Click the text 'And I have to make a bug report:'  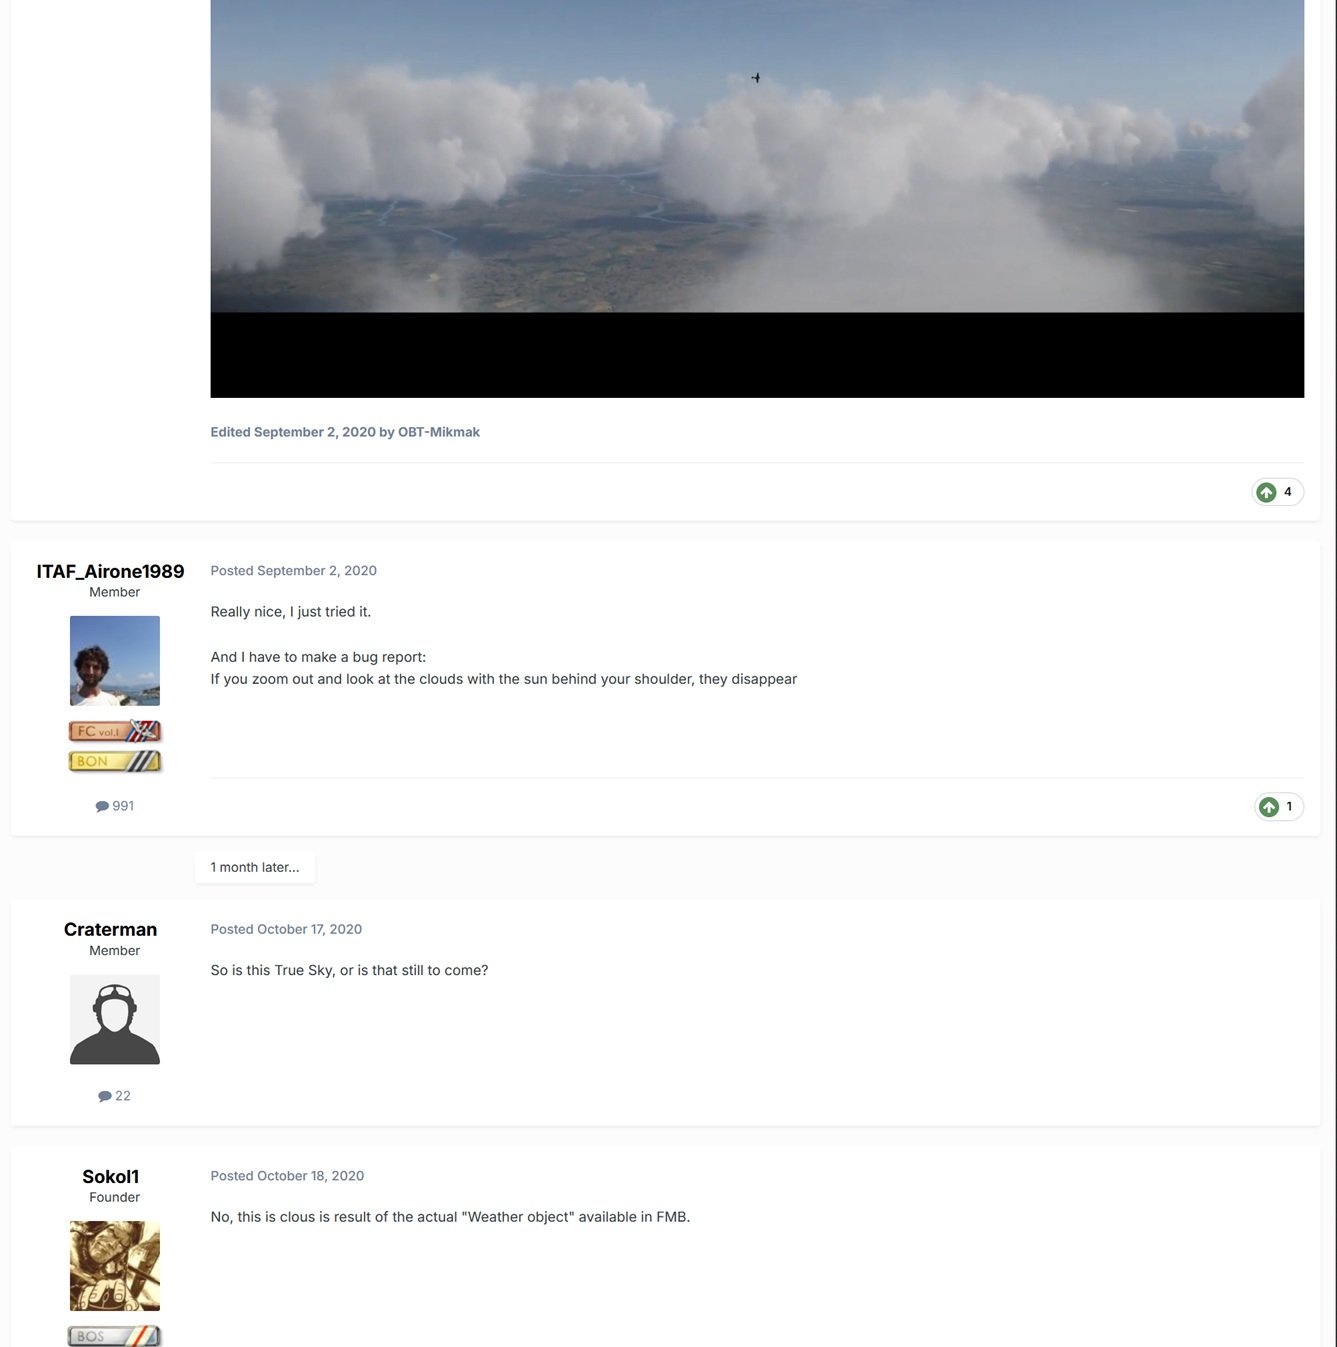tap(318, 657)
